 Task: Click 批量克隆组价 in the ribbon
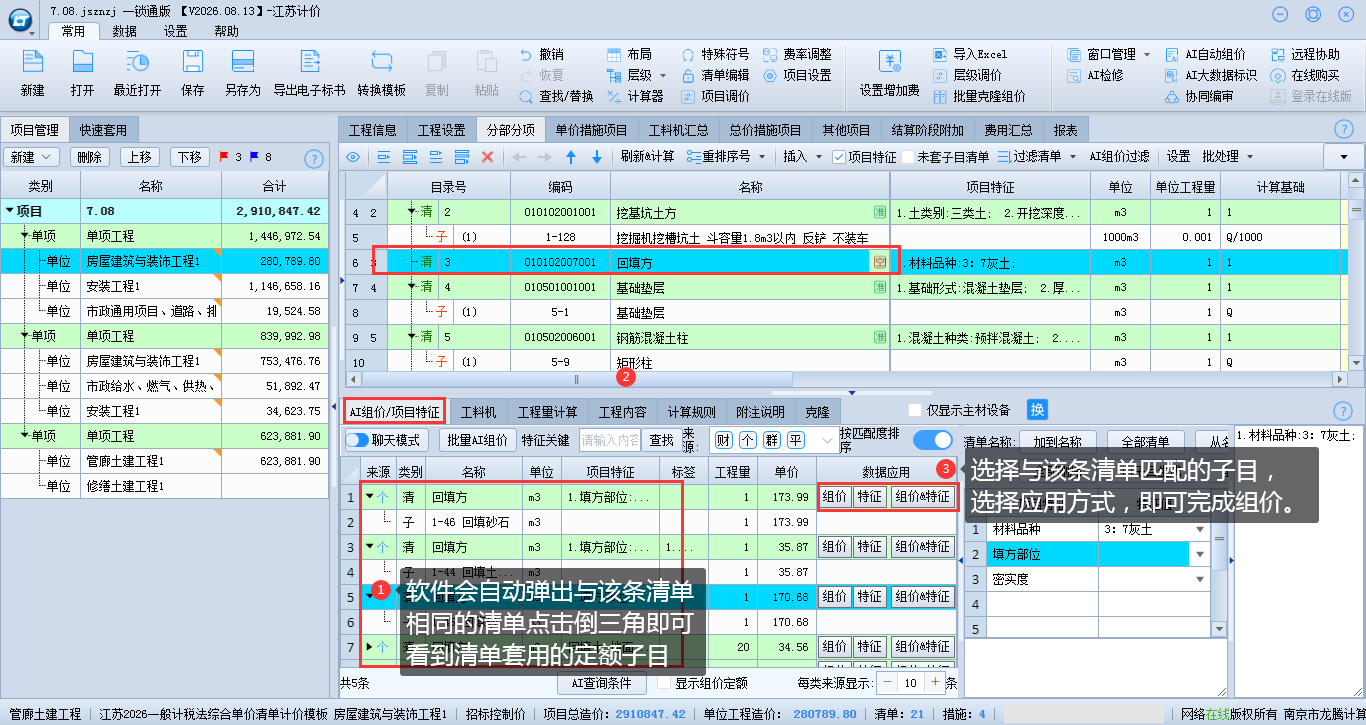[x=979, y=96]
